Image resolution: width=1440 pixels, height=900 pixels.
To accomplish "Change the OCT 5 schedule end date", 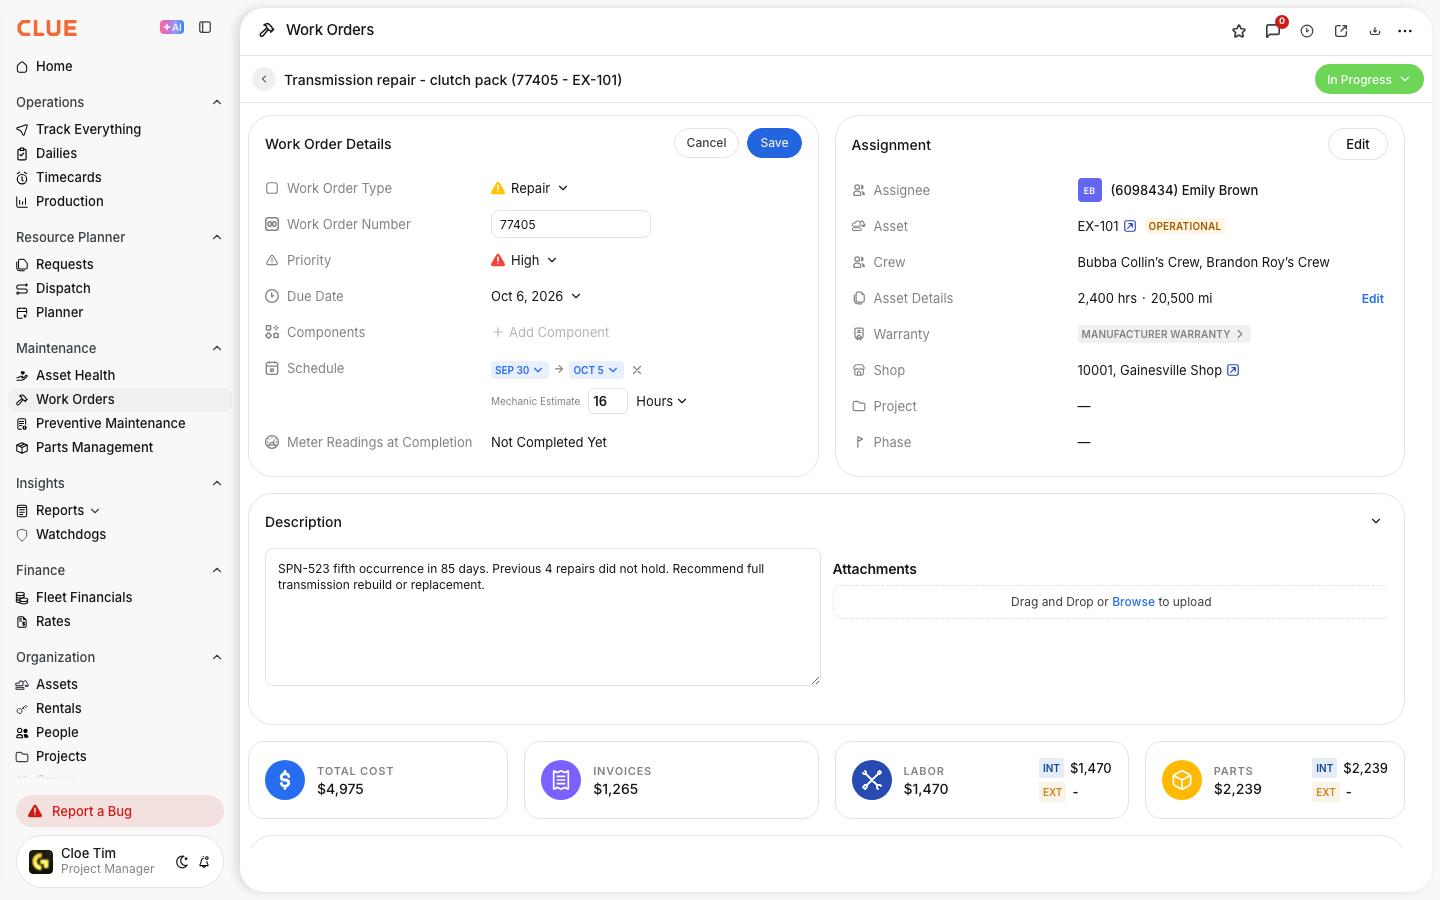I will coord(596,370).
